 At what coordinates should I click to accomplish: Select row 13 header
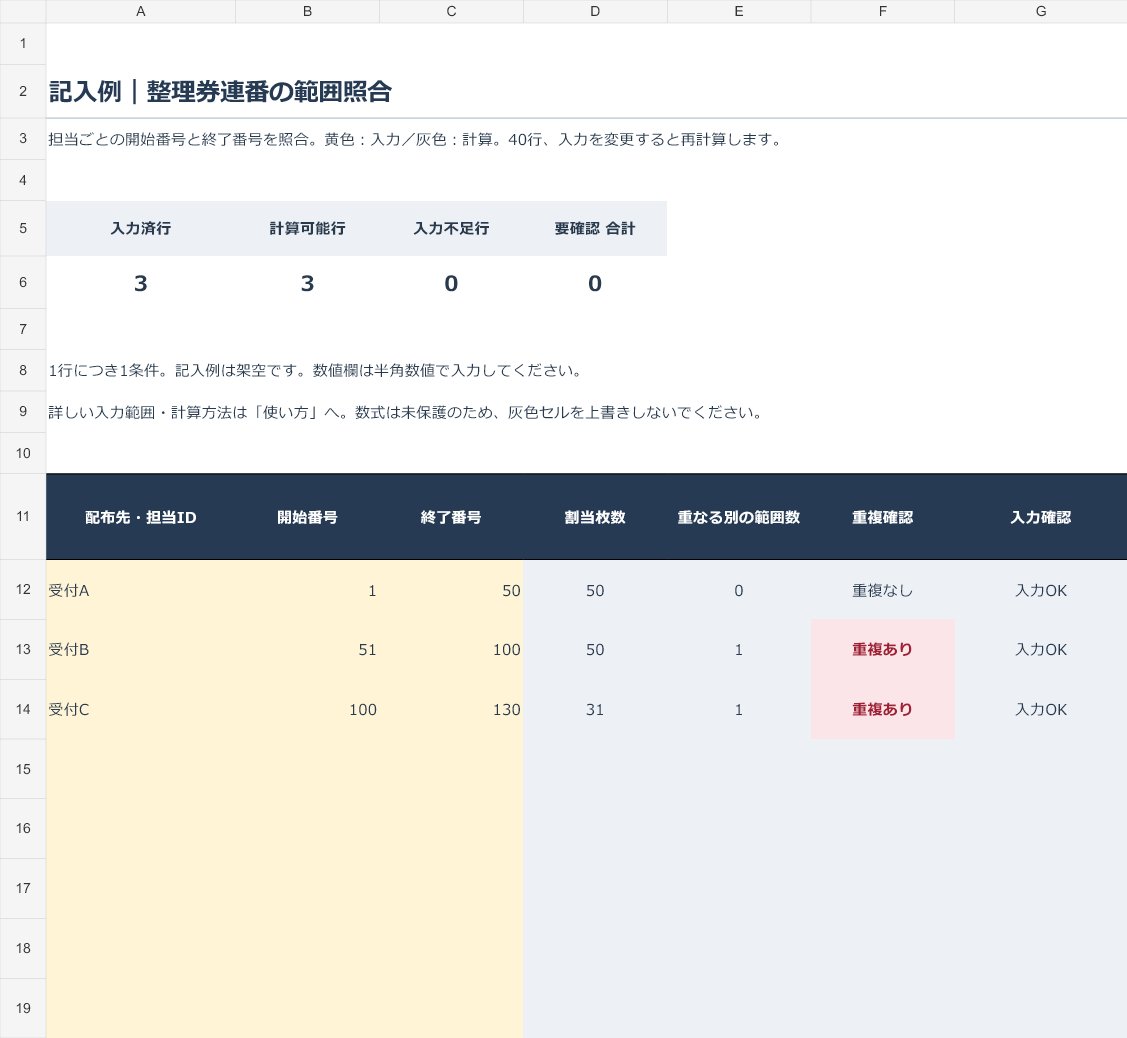point(23,649)
